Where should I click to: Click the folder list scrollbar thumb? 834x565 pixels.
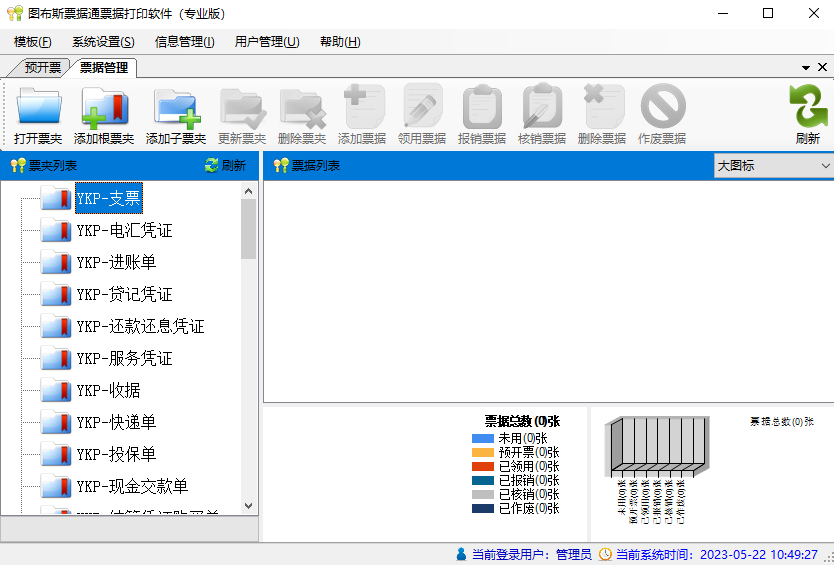tap(248, 229)
